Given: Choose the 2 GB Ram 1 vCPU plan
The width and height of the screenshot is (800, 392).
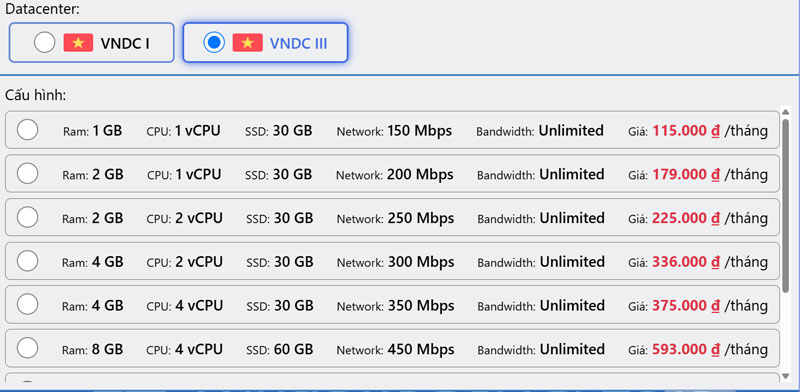Looking at the screenshot, I should (27, 174).
